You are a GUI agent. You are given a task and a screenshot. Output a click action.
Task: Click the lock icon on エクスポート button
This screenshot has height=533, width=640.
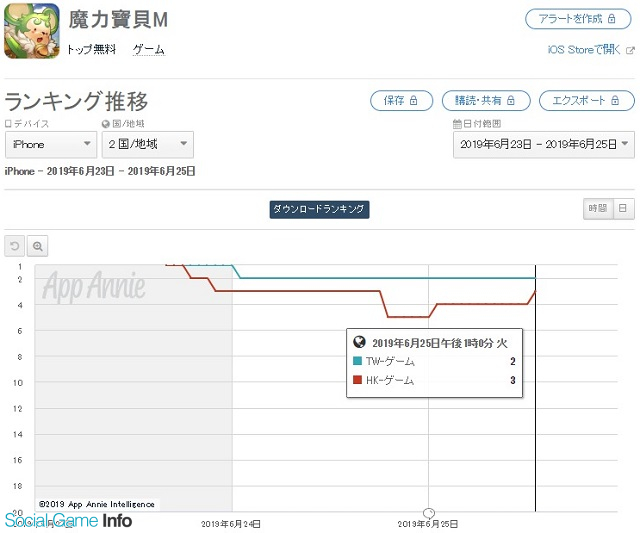[618, 101]
